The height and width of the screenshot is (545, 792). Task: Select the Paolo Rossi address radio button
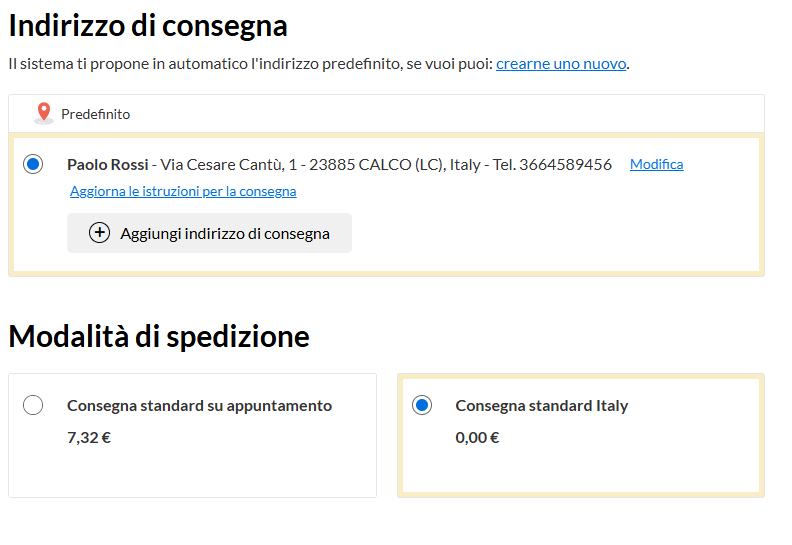33,164
